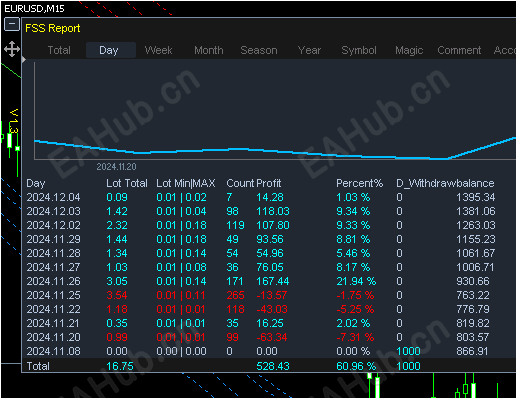Click the Day column header
The image size is (516, 398).
click(36, 183)
